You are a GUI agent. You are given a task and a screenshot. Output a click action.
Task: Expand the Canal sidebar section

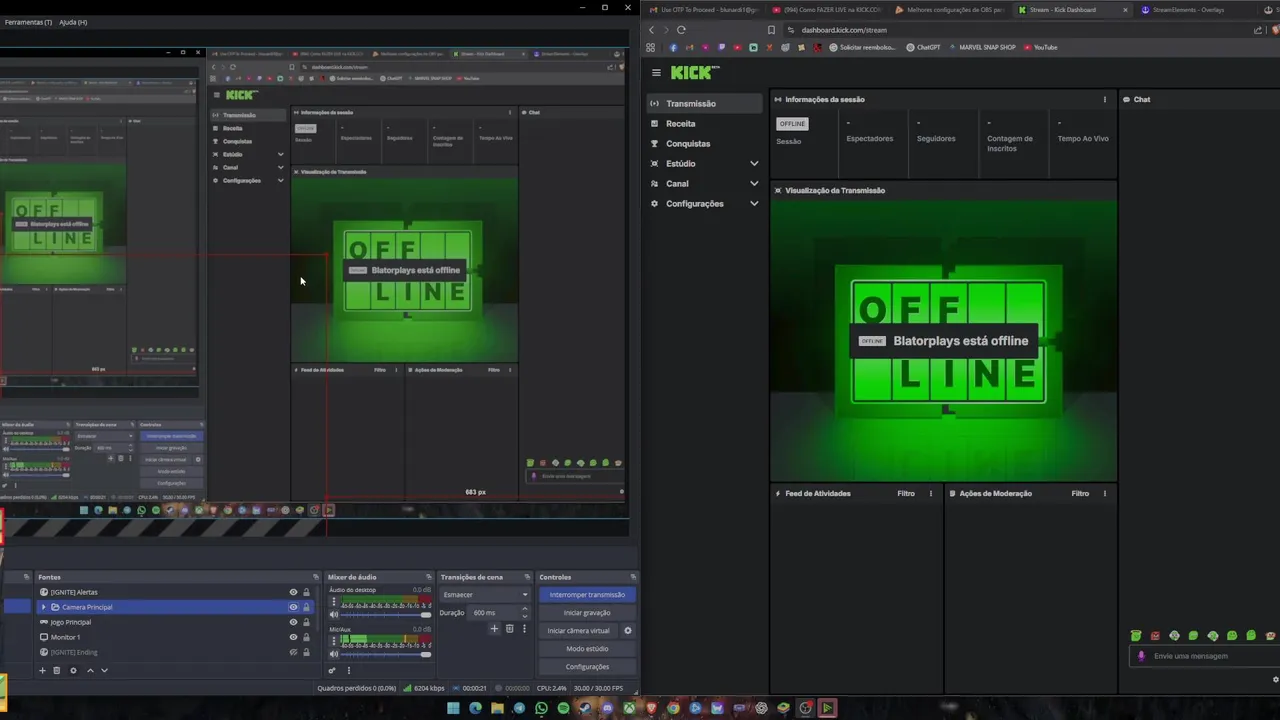(754, 183)
